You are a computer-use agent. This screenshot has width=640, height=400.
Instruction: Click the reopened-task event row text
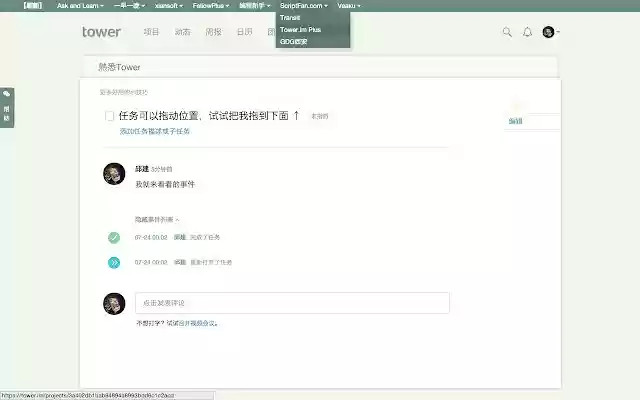[x=183, y=262]
